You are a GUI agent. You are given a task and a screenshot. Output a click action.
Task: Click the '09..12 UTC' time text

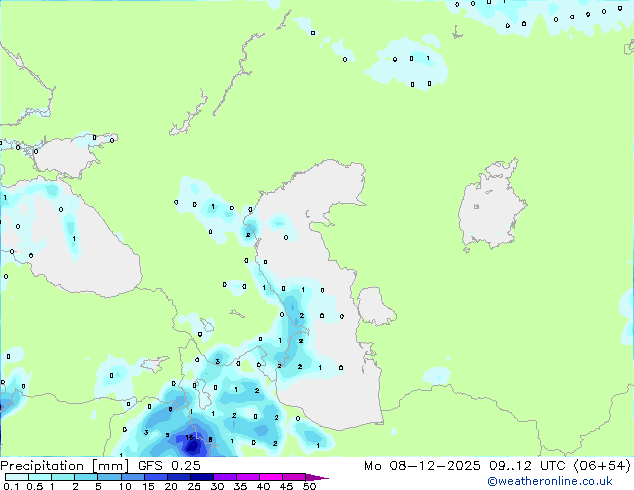point(526,466)
